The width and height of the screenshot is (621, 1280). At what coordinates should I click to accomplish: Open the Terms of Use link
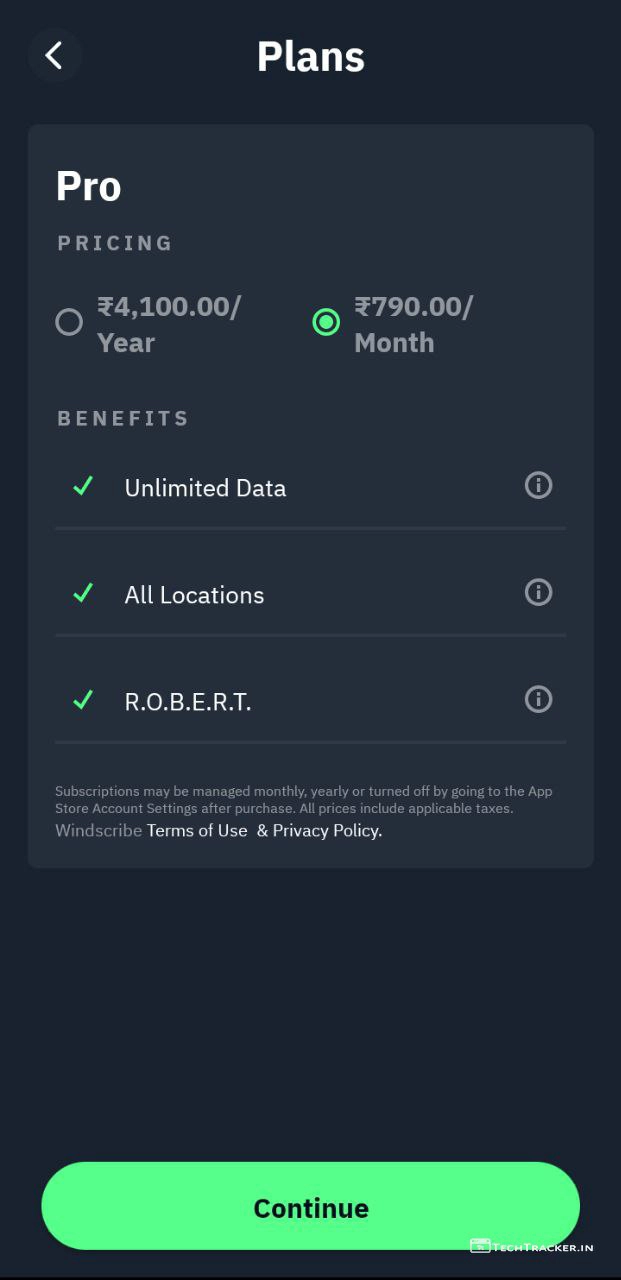click(197, 831)
